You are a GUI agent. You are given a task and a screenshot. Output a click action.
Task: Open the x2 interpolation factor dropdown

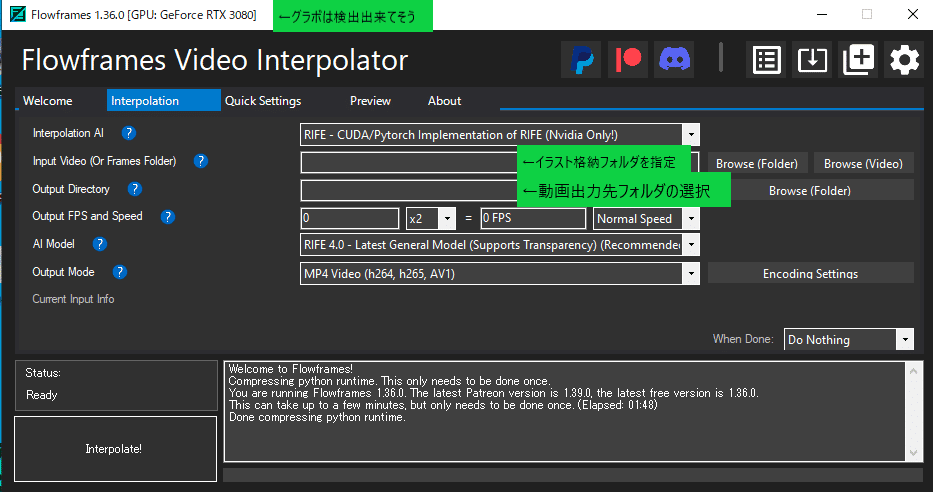(x=447, y=218)
